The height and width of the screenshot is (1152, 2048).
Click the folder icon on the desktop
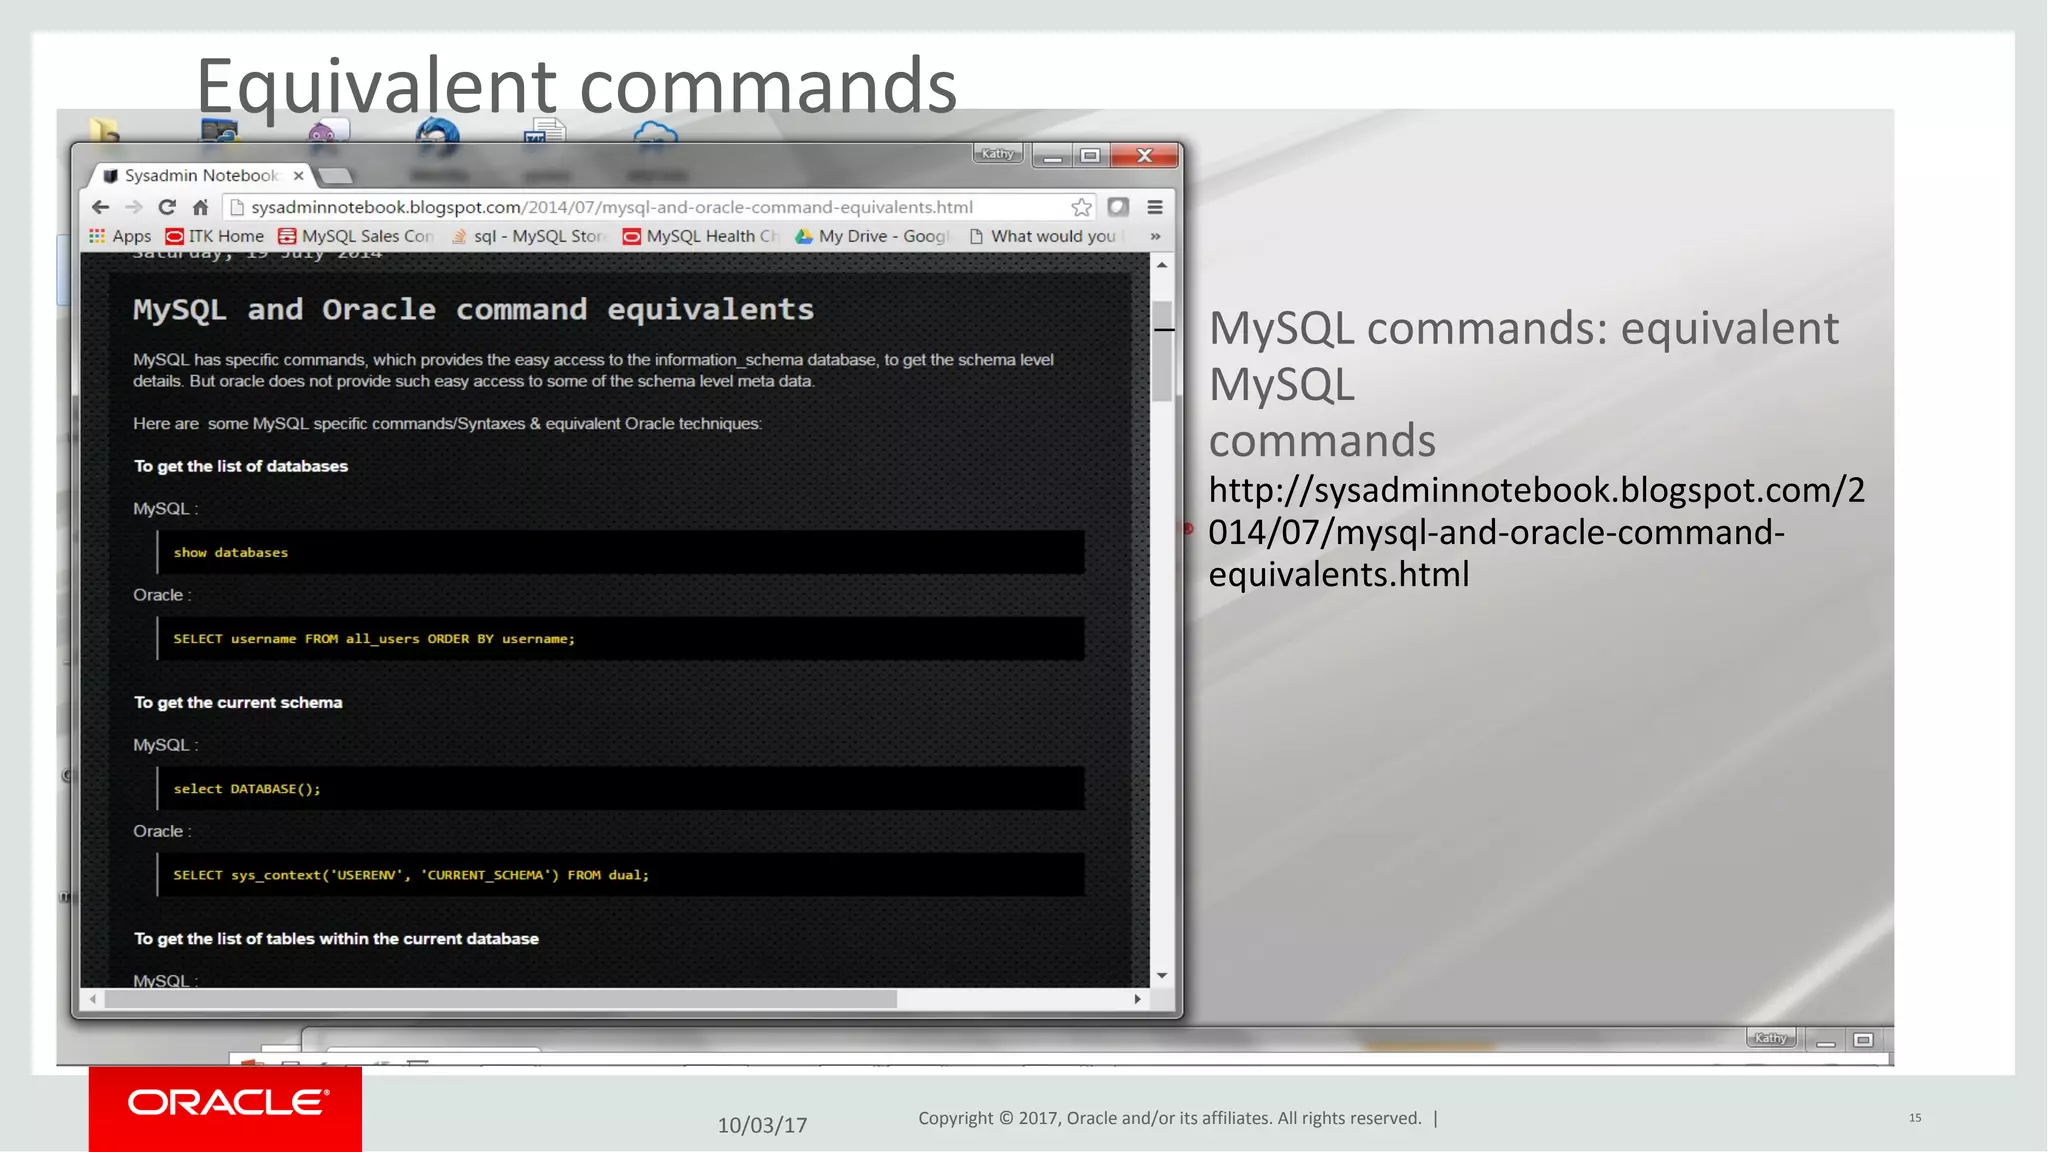[104, 130]
